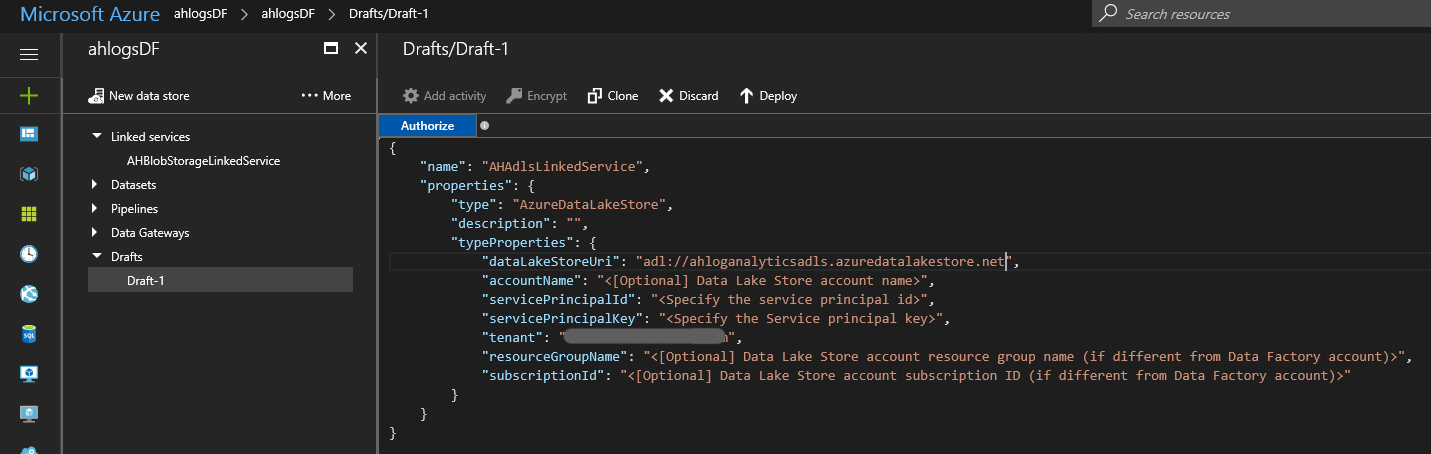Click the resourceGroupName placeholder value
Screen dimensions: 1431x454
pyautogui.click(x=1024, y=357)
